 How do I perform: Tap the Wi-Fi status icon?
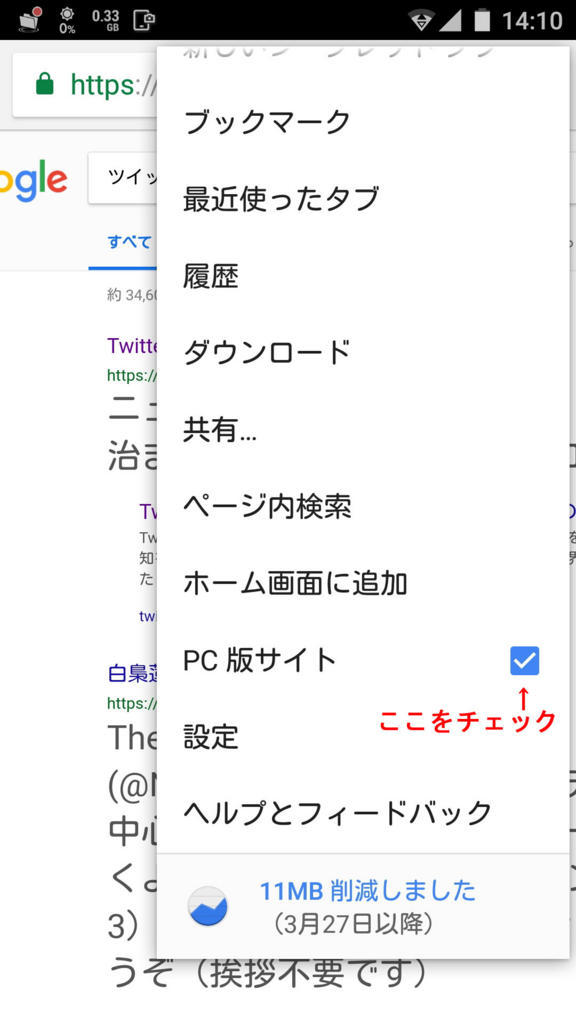click(422, 20)
